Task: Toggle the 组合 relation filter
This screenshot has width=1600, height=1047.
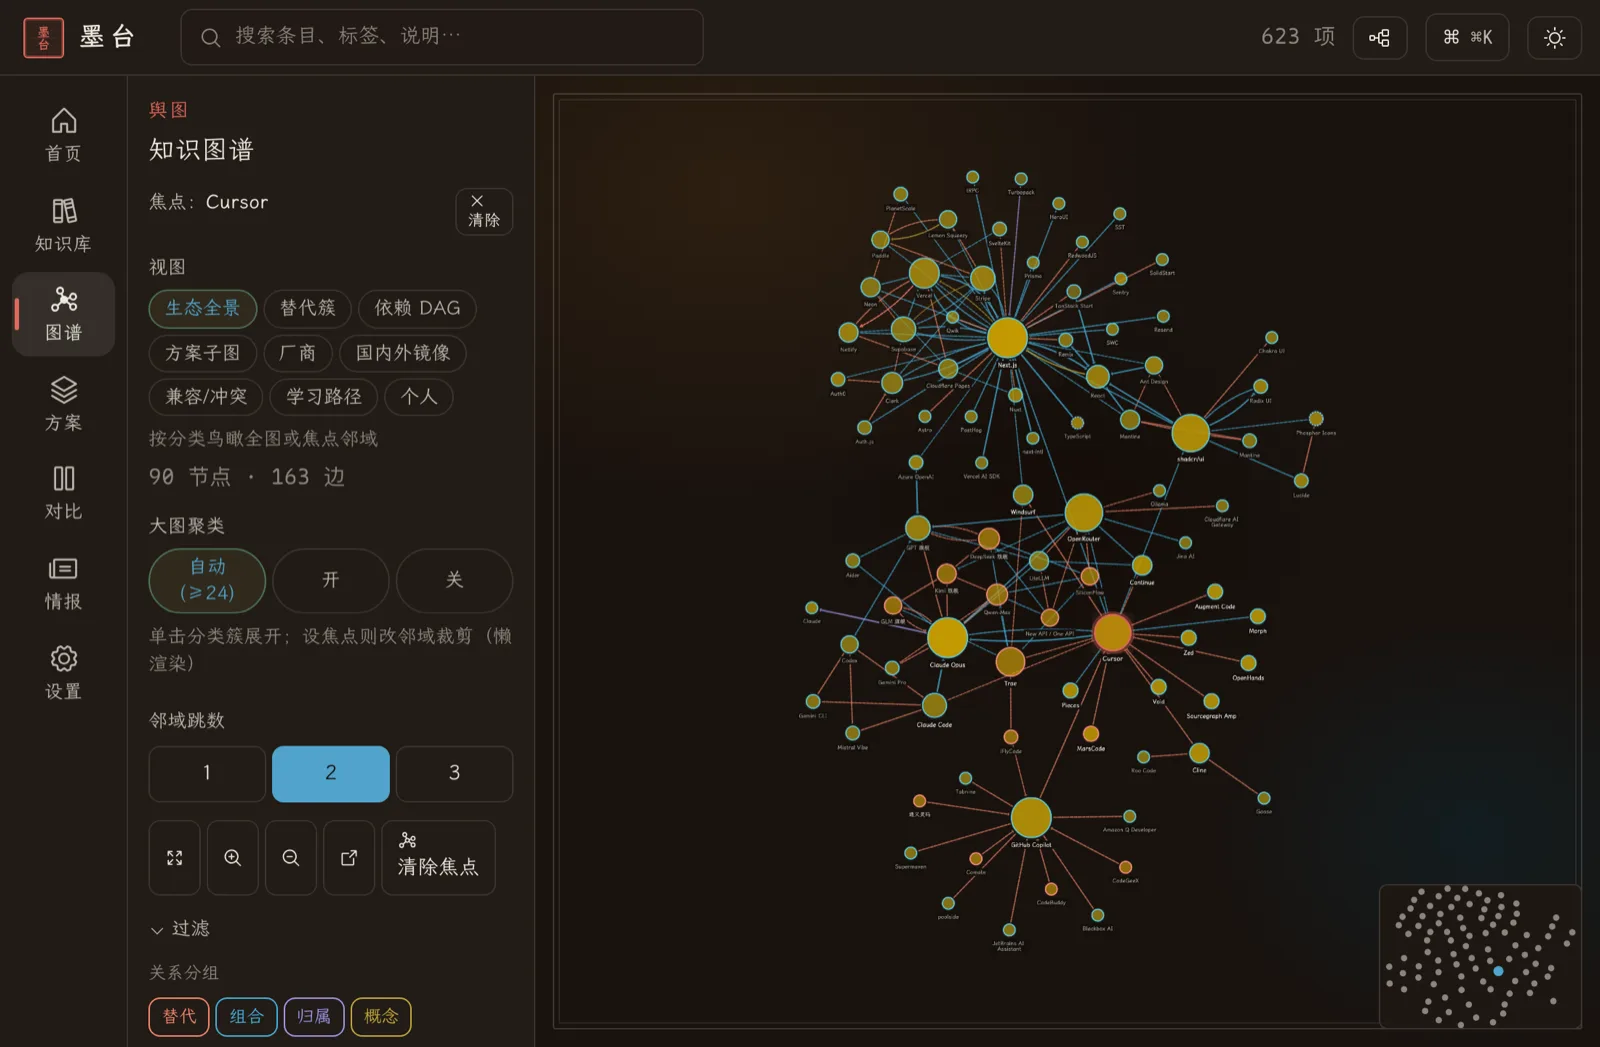Action: click(246, 1017)
